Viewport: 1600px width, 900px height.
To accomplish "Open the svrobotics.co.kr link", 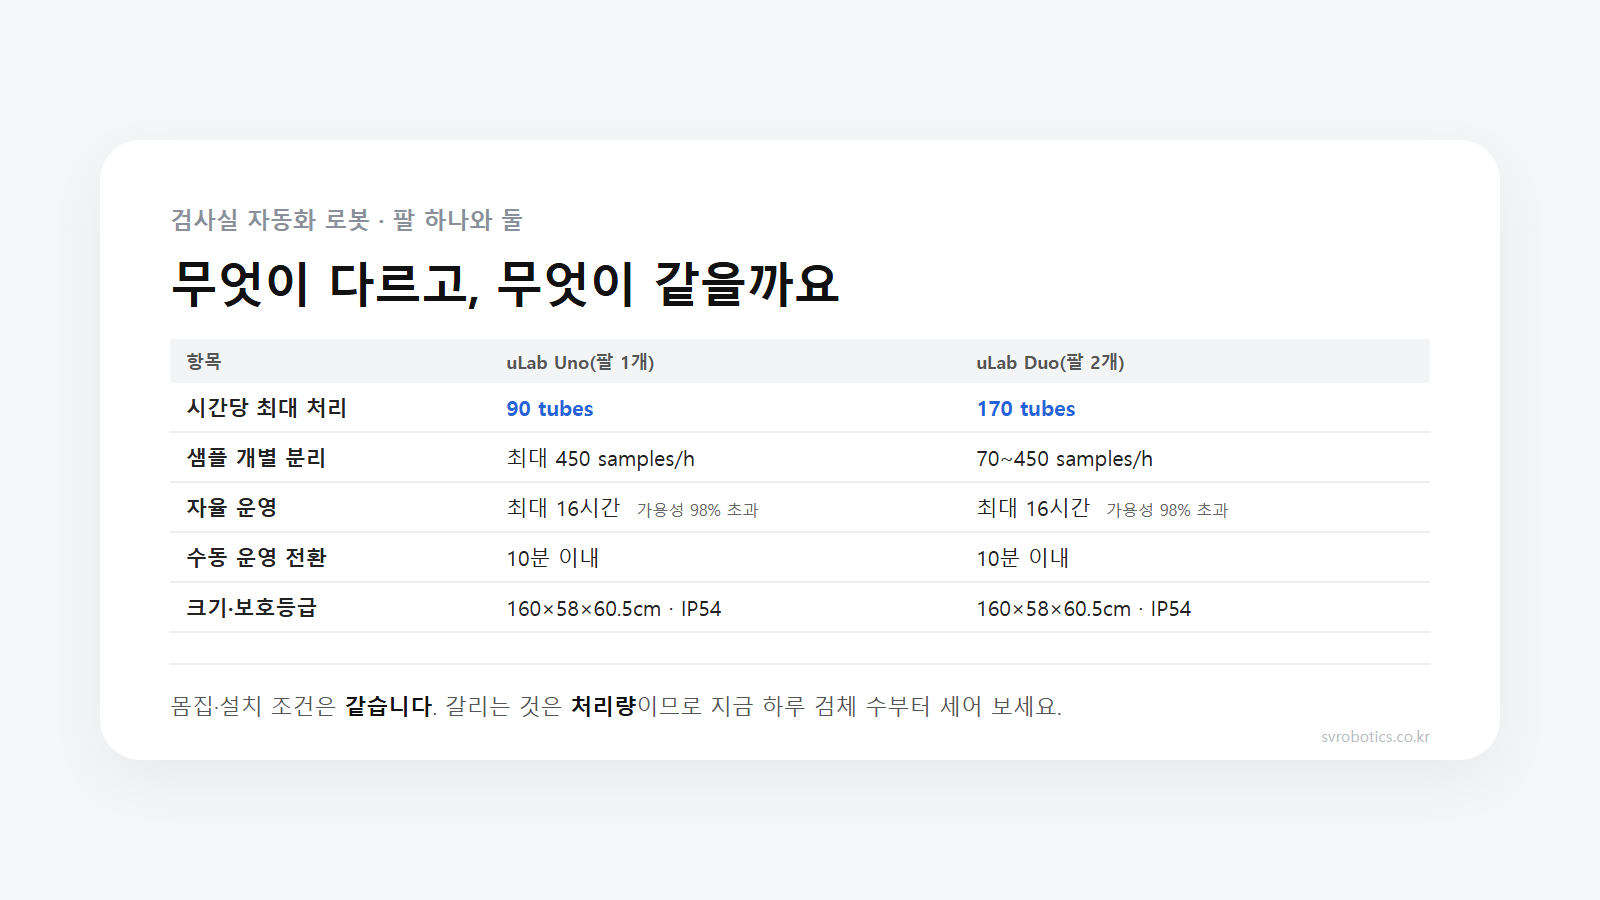I will 1375,737.
